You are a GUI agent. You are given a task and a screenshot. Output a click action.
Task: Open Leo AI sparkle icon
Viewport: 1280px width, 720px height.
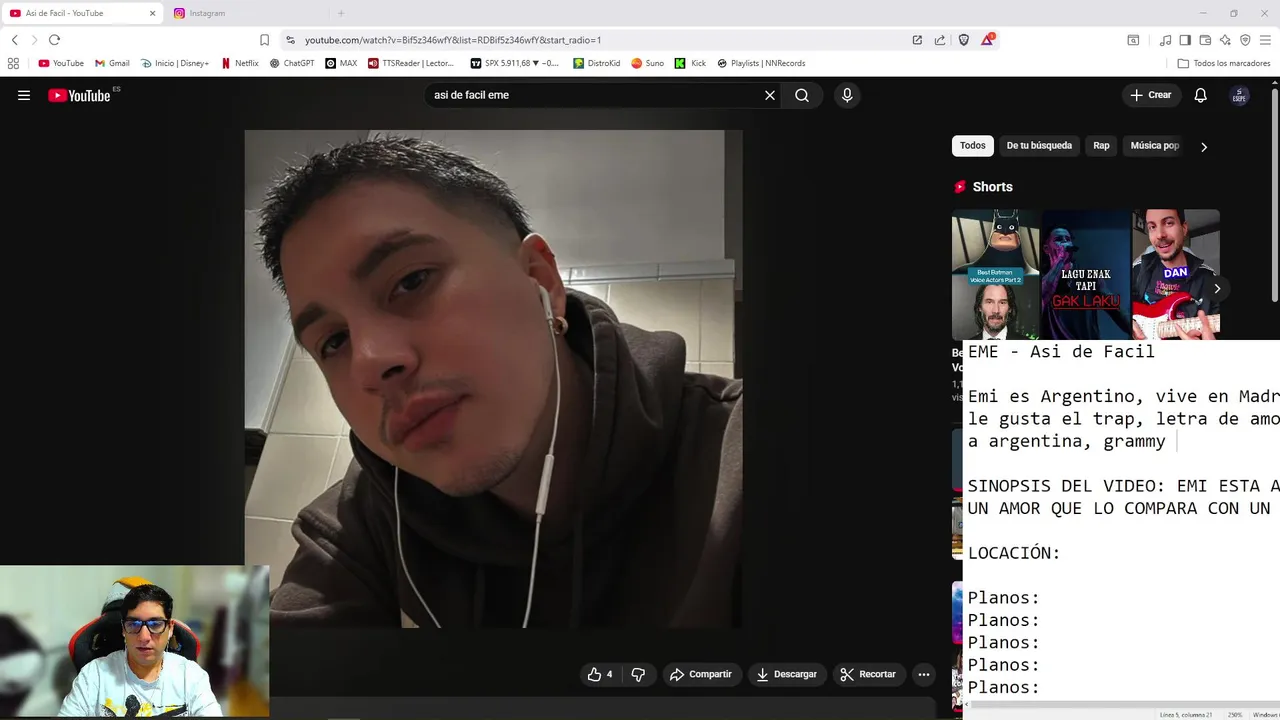point(1225,40)
